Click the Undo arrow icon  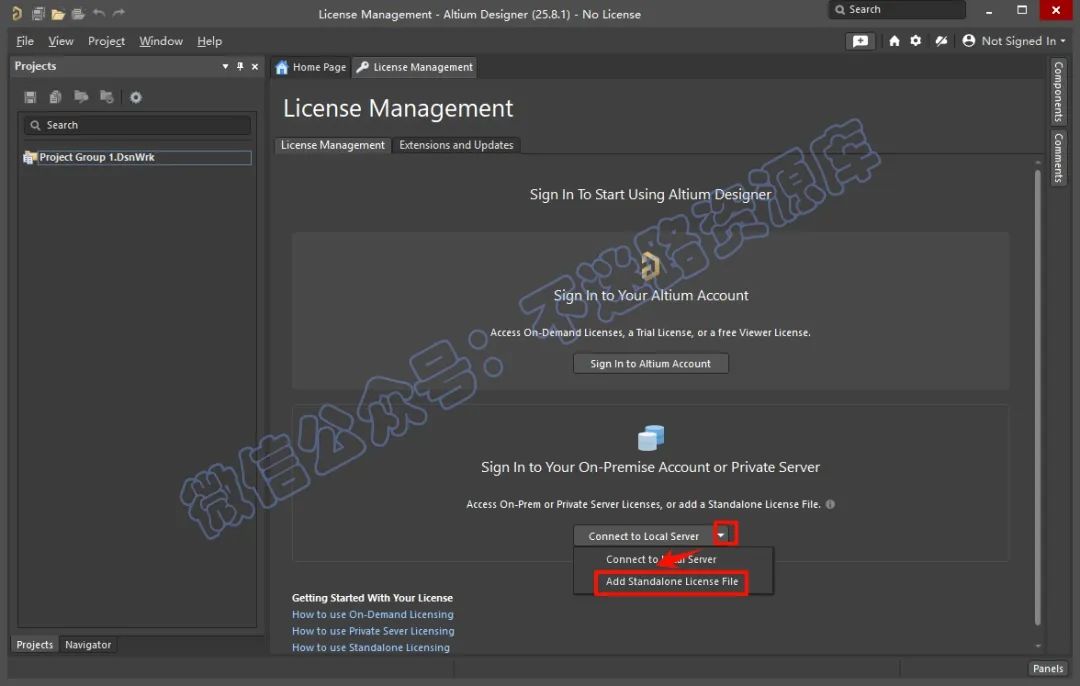(x=99, y=13)
